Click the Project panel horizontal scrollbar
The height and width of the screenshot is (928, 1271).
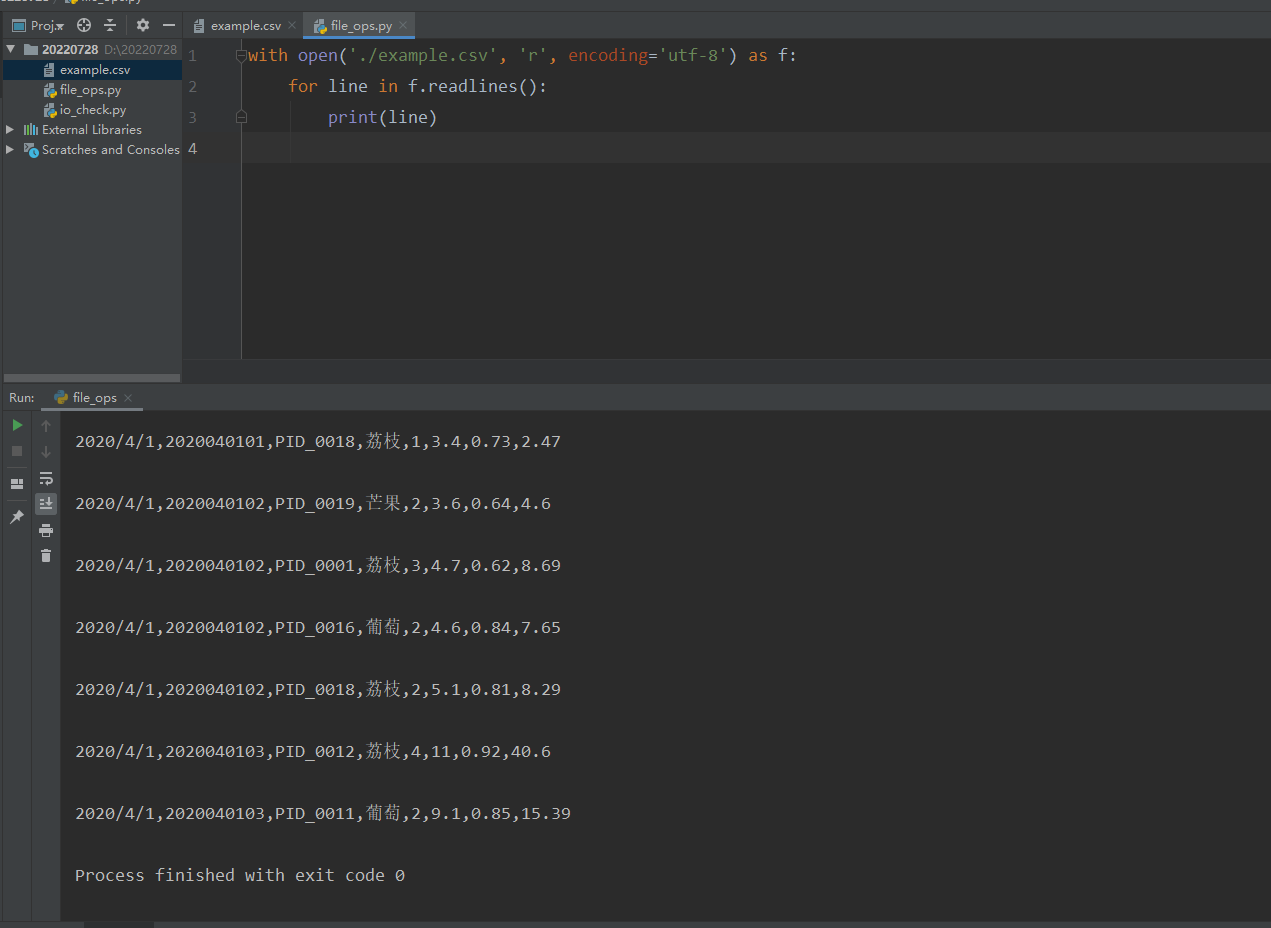tap(92, 378)
